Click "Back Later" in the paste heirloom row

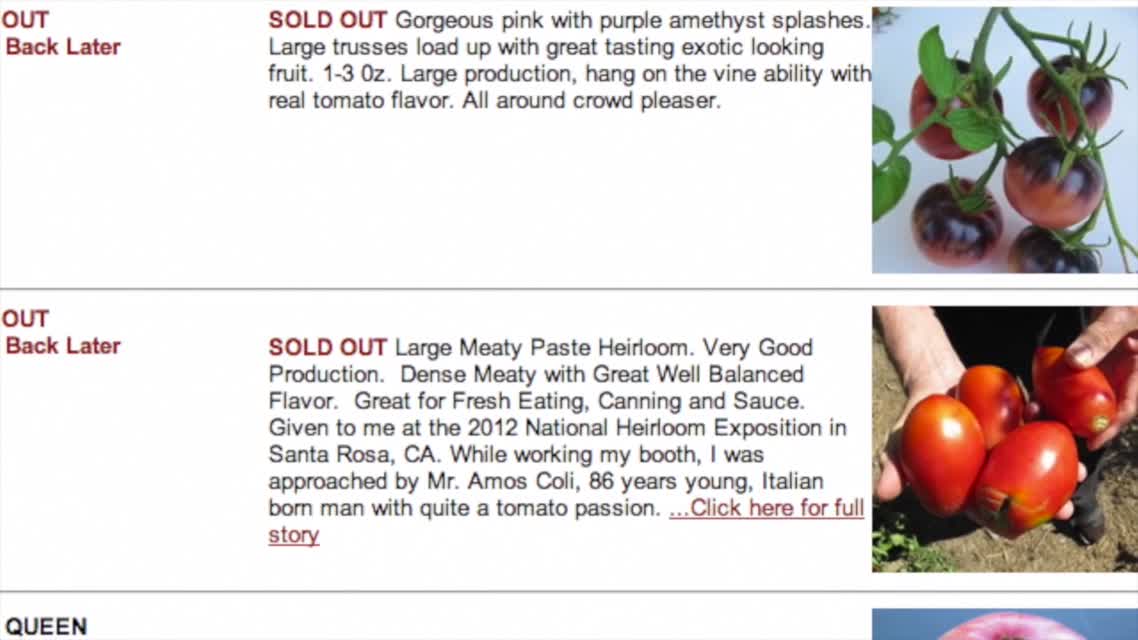coord(63,346)
